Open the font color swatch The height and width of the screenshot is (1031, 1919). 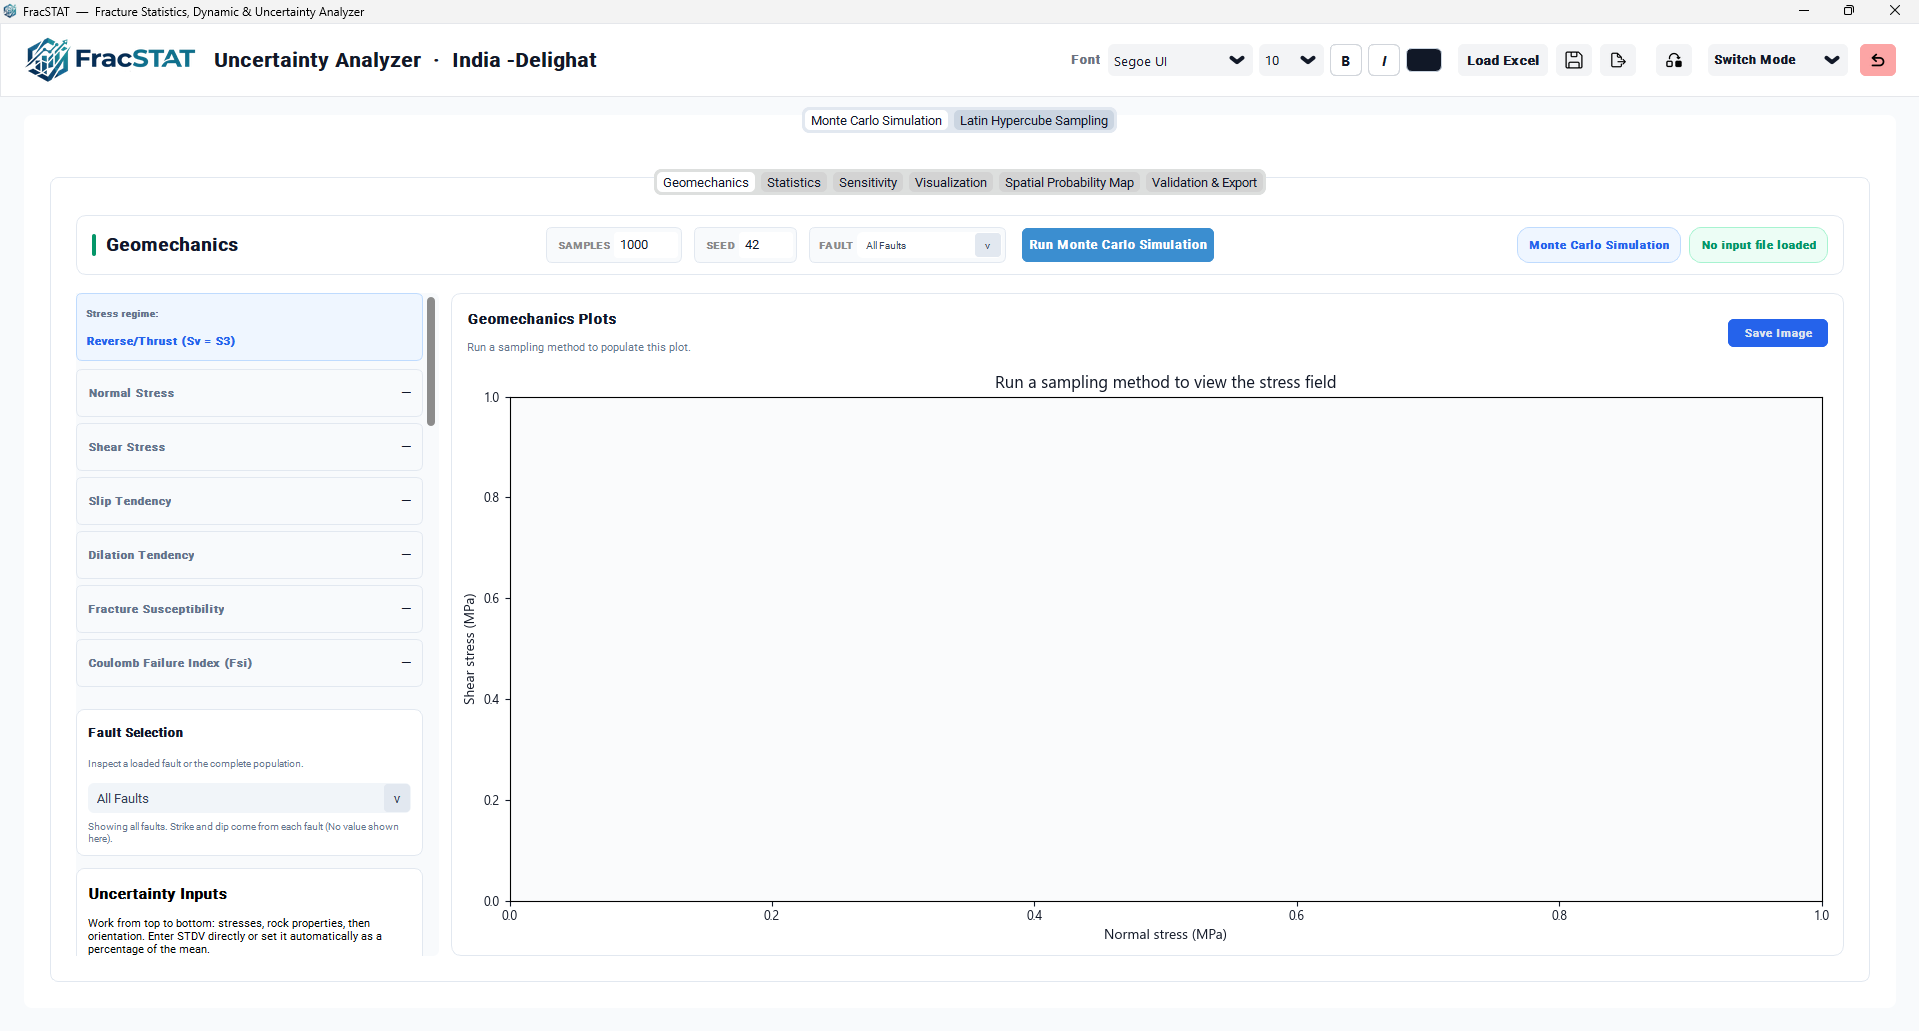tap(1424, 60)
